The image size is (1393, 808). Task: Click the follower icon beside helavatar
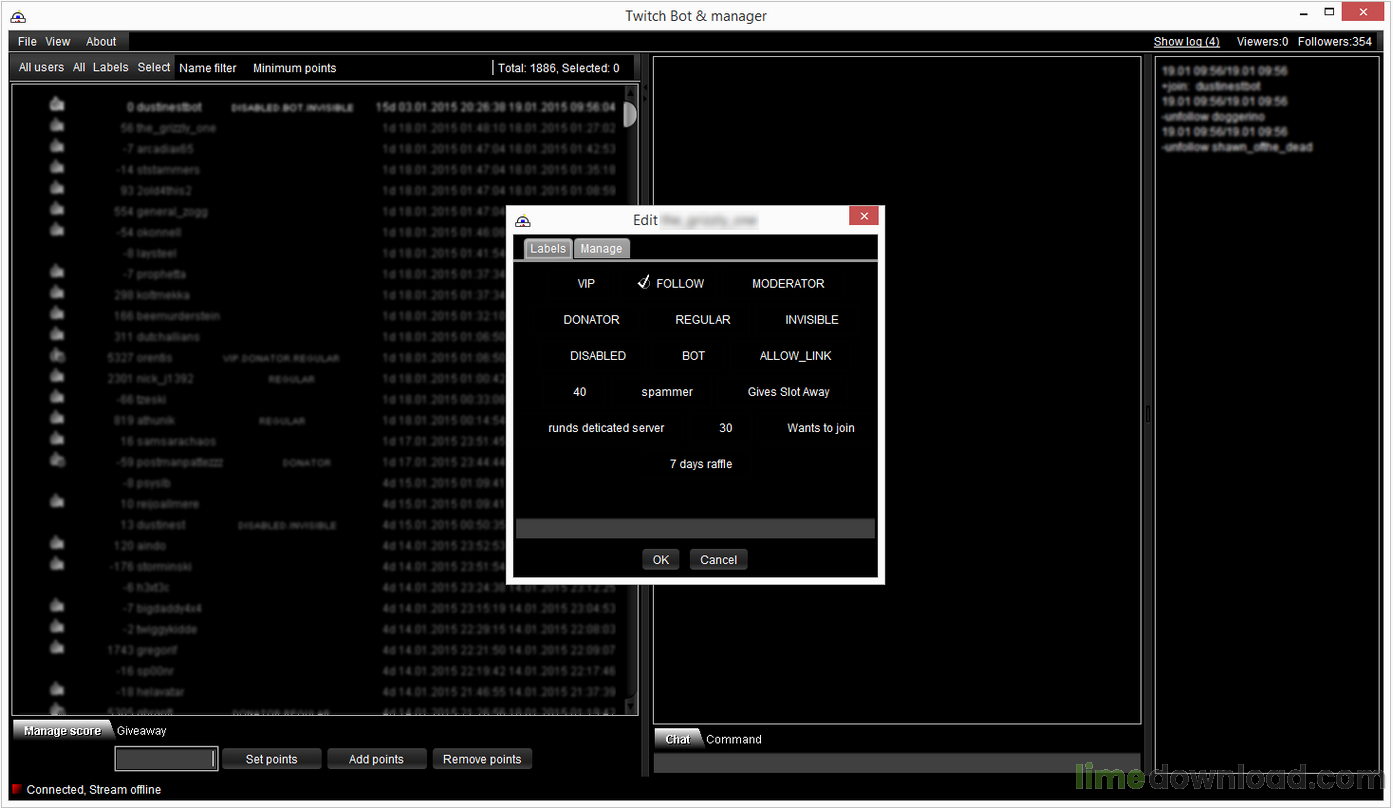point(58,690)
